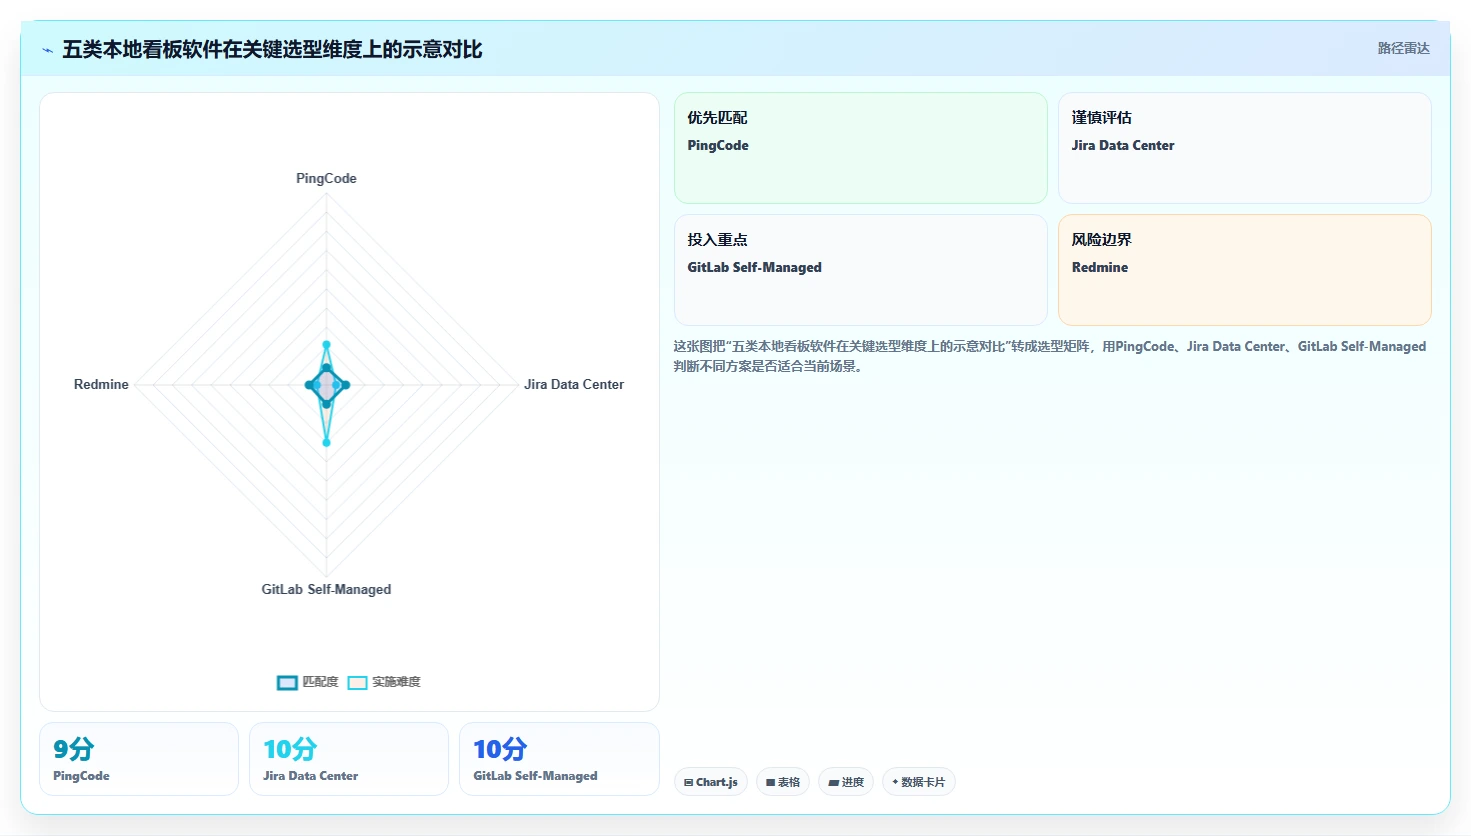Click the bottom radar data point toward GitLab
This screenshot has height=836, width=1471.
tap(326, 442)
